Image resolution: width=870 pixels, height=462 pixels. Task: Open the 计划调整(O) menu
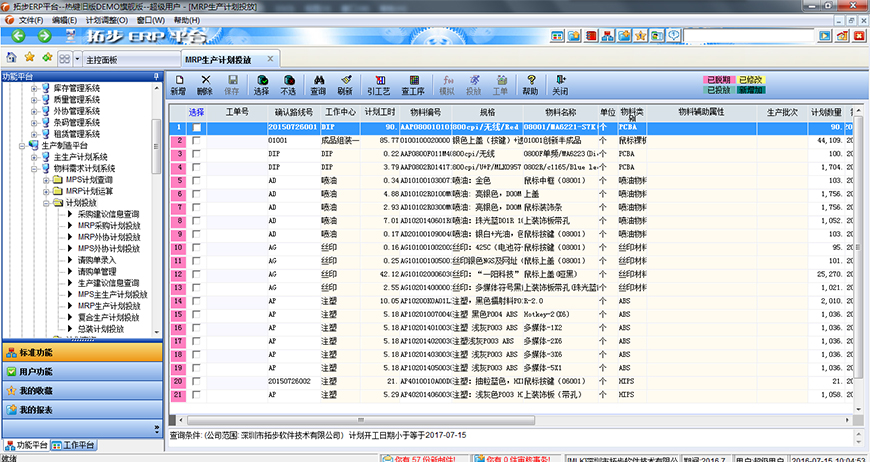106,20
